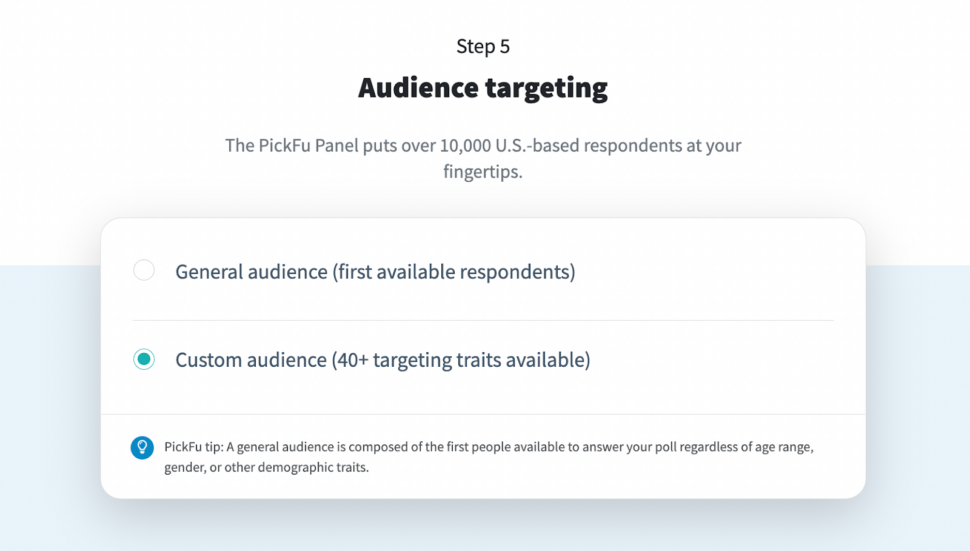Click 'gender, or other demographic traits' tip line
The image size is (970, 551).
pos(267,468)
